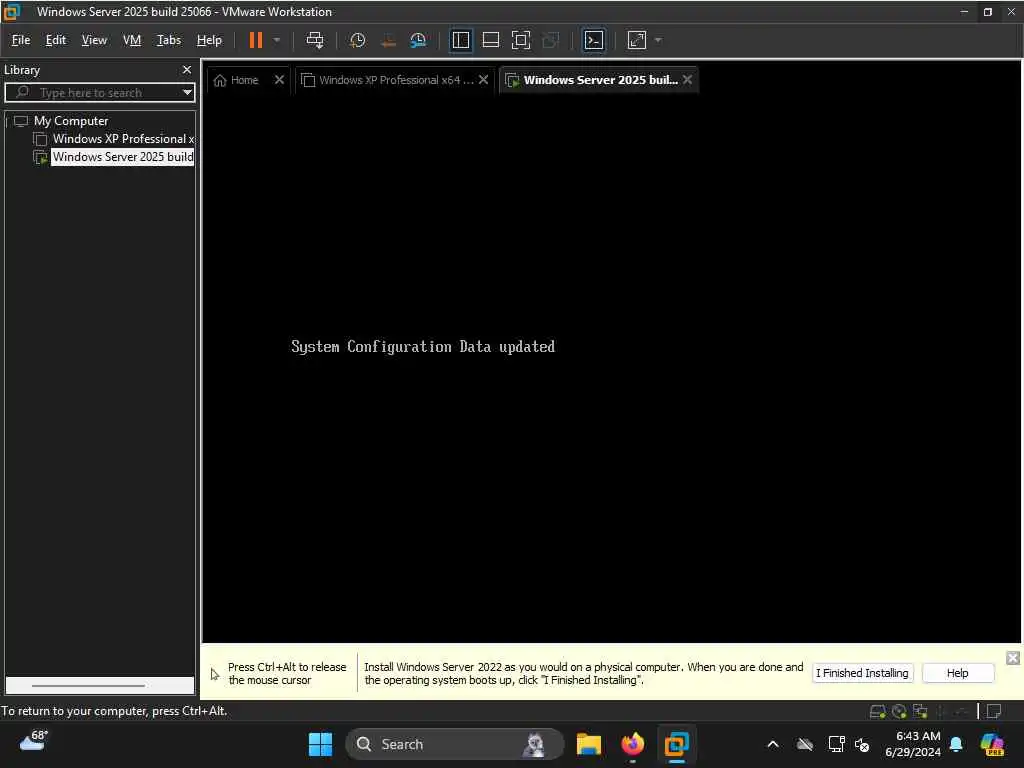
Task: Click the greyed Unity mode icon
Action: click(x=551, y=40)
